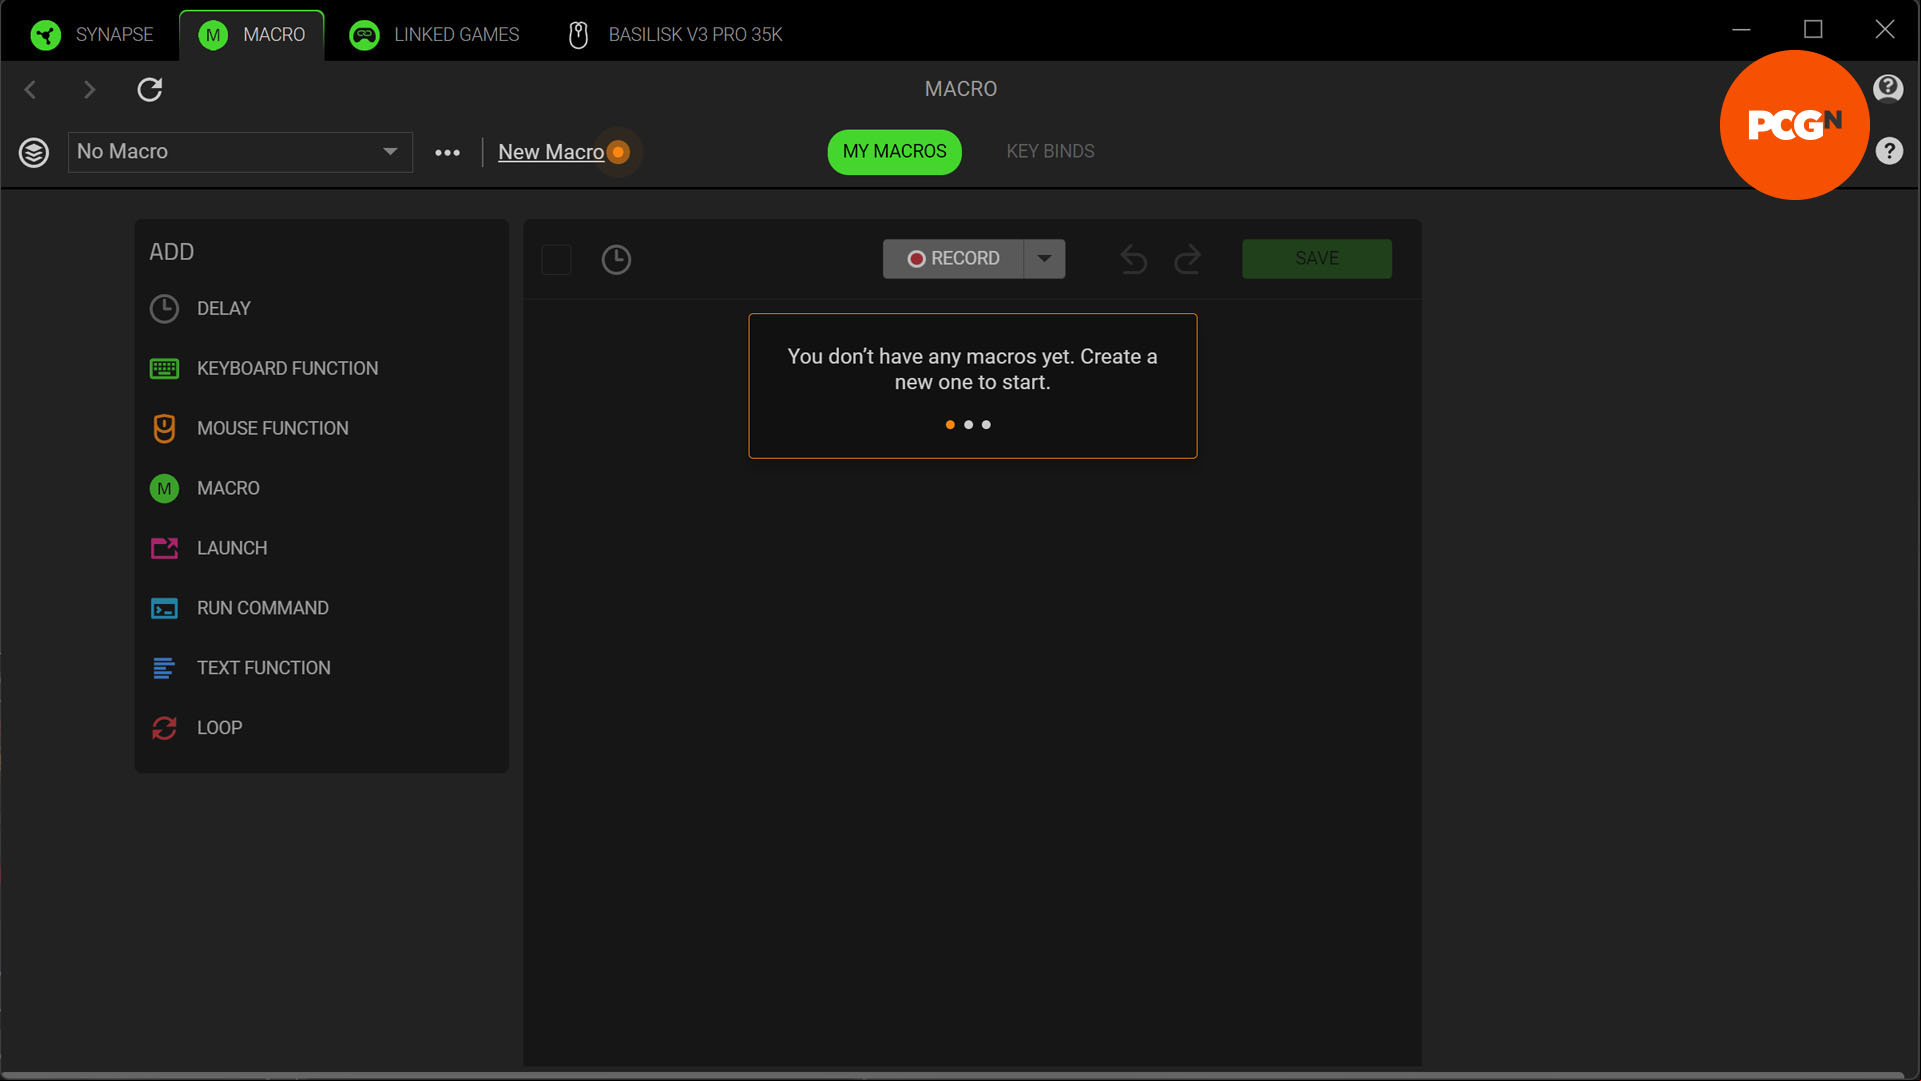Refresh the Macro page
Screen dimensions: 1921x1081
[x=150, y=90]
